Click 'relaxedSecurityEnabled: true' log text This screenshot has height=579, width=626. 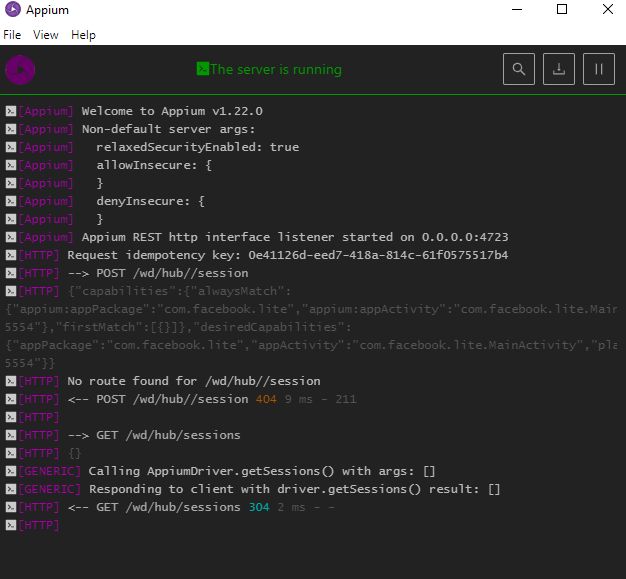[x=198, y=147]
